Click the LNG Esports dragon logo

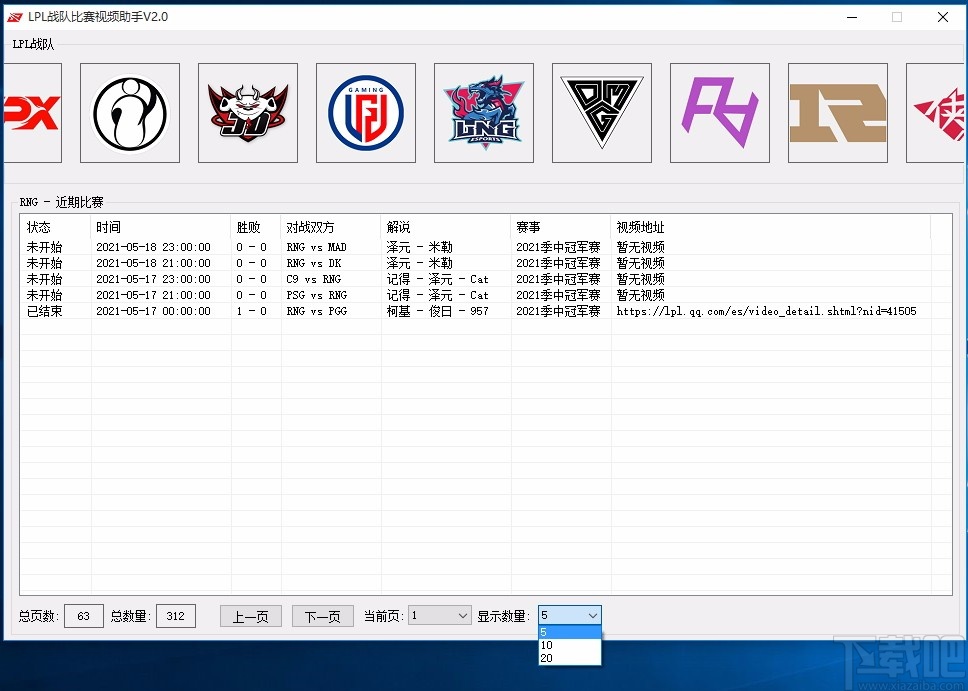click(483, 112)
